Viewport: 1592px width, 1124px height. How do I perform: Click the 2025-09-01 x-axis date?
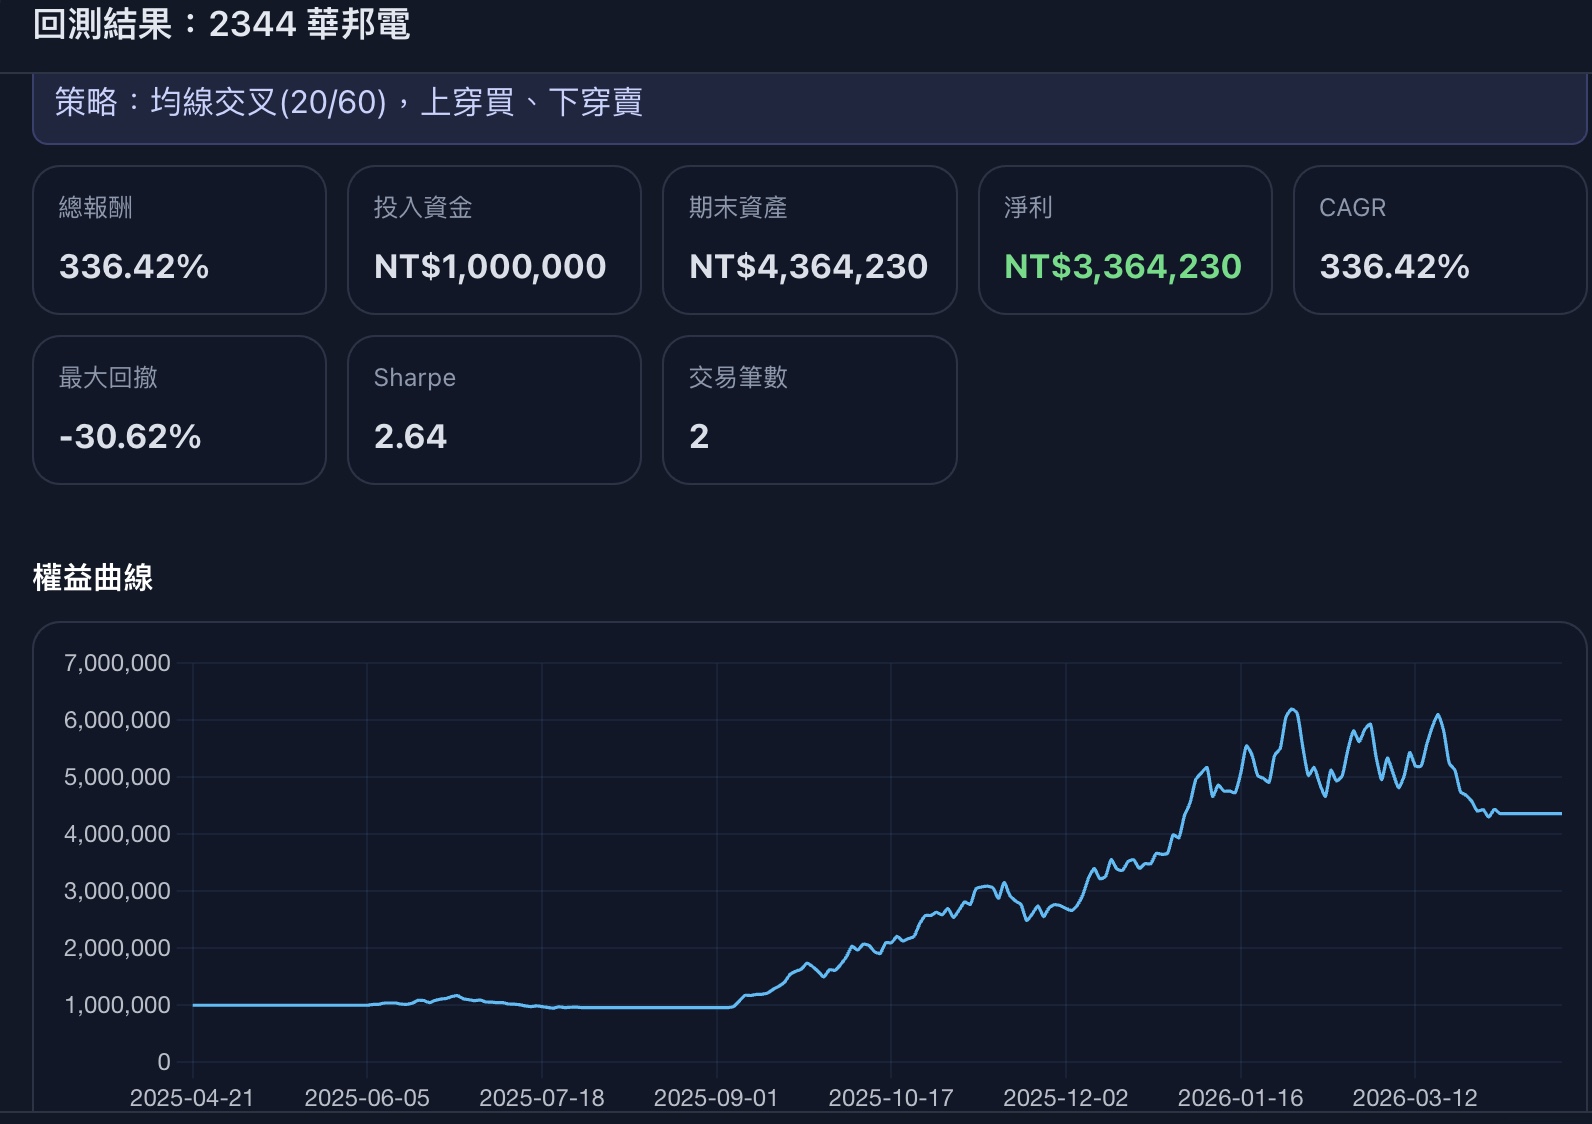(x=716, y=1098)
